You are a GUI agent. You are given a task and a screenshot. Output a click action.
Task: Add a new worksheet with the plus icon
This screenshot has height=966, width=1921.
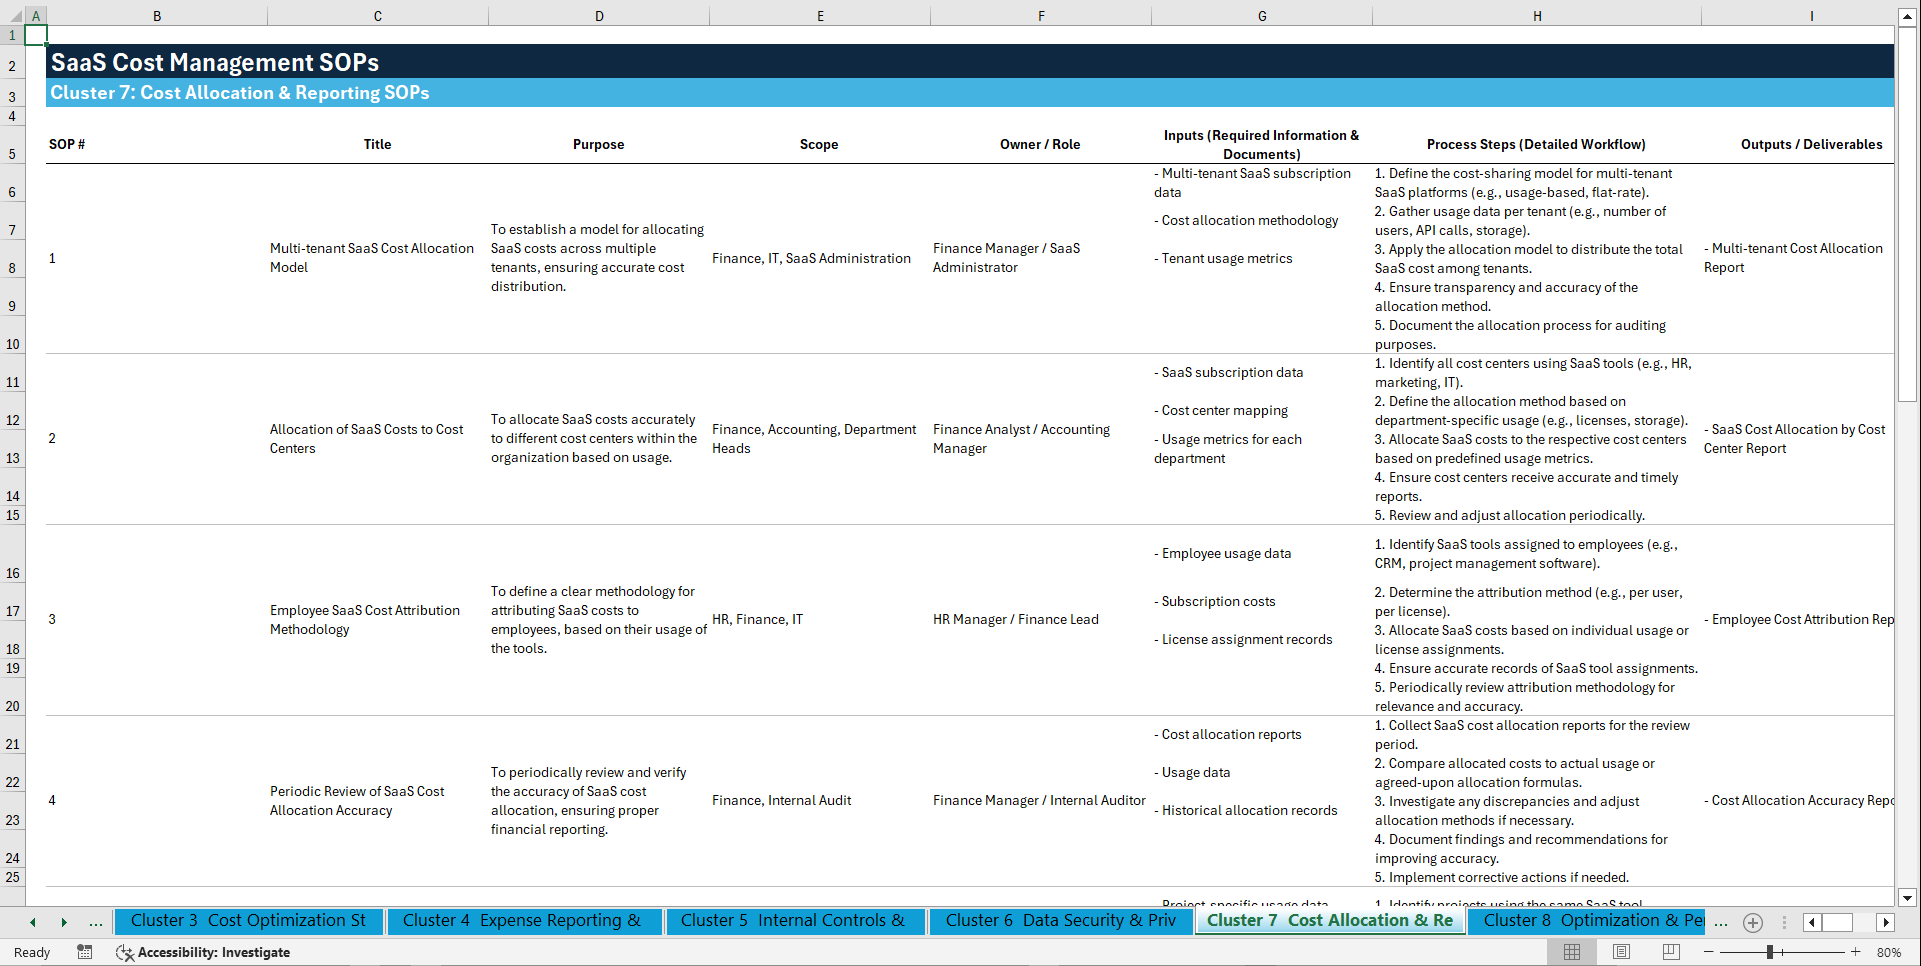click(1752, 922)
